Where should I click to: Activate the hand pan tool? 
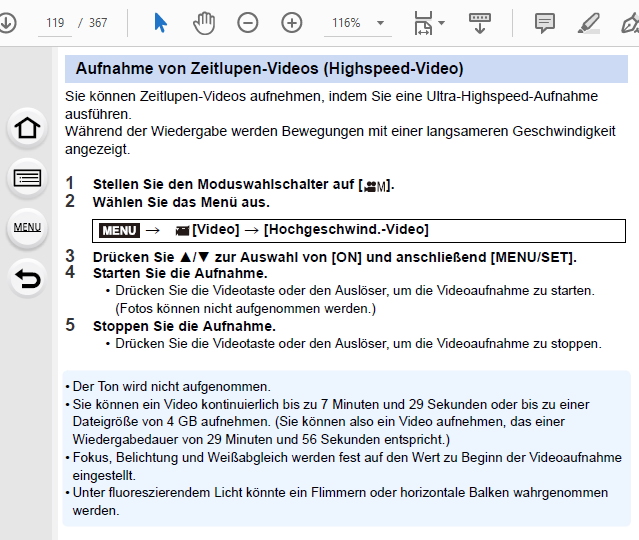coord(204,22)
